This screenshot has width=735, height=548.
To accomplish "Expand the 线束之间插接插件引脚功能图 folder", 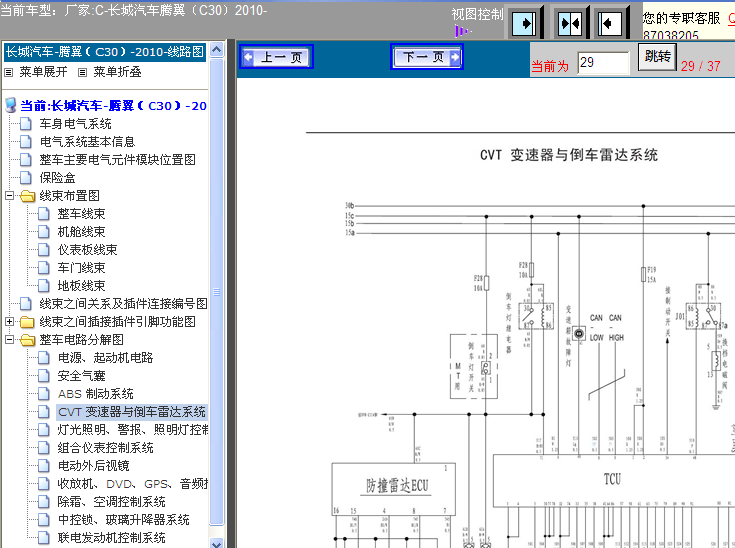I will tap(9, 322).
